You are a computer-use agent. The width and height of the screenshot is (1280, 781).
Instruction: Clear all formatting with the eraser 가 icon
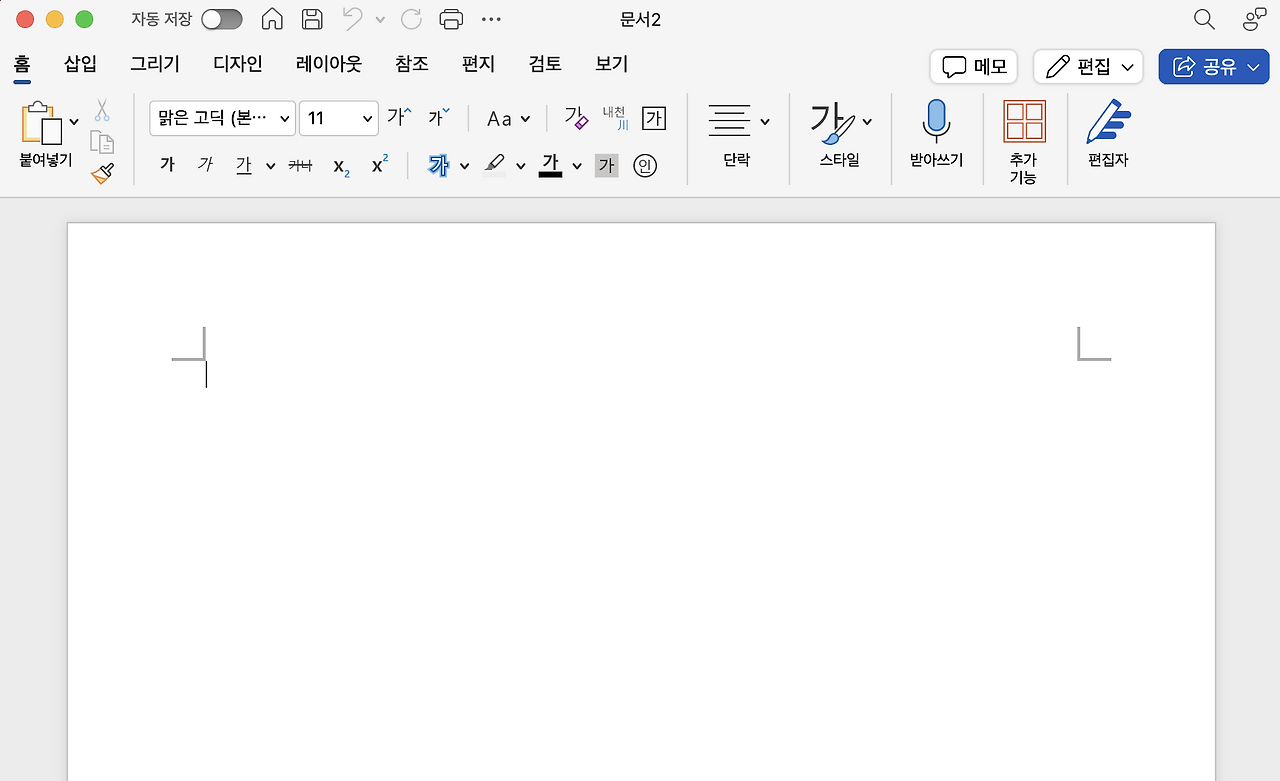577,117
